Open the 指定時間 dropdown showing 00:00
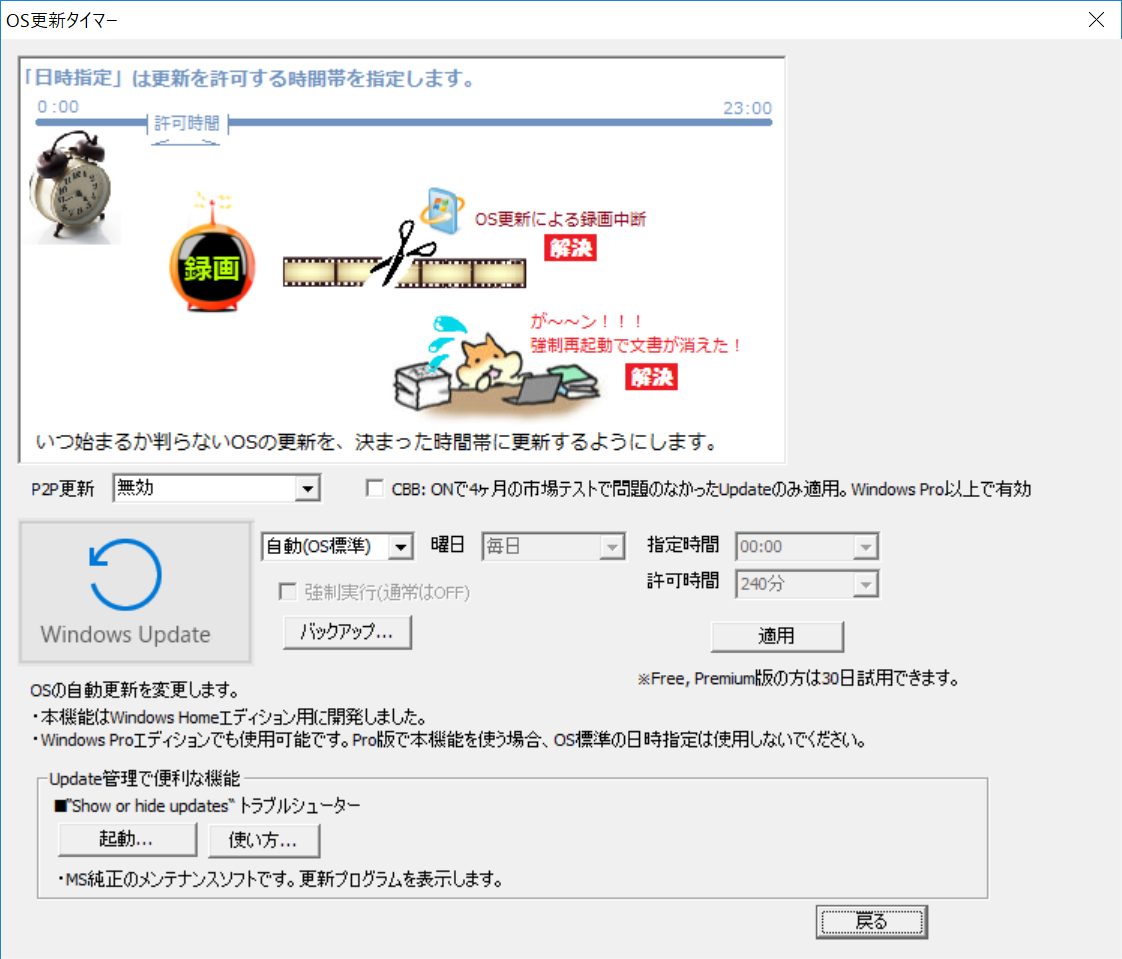1122x959 pixels. 807,547
